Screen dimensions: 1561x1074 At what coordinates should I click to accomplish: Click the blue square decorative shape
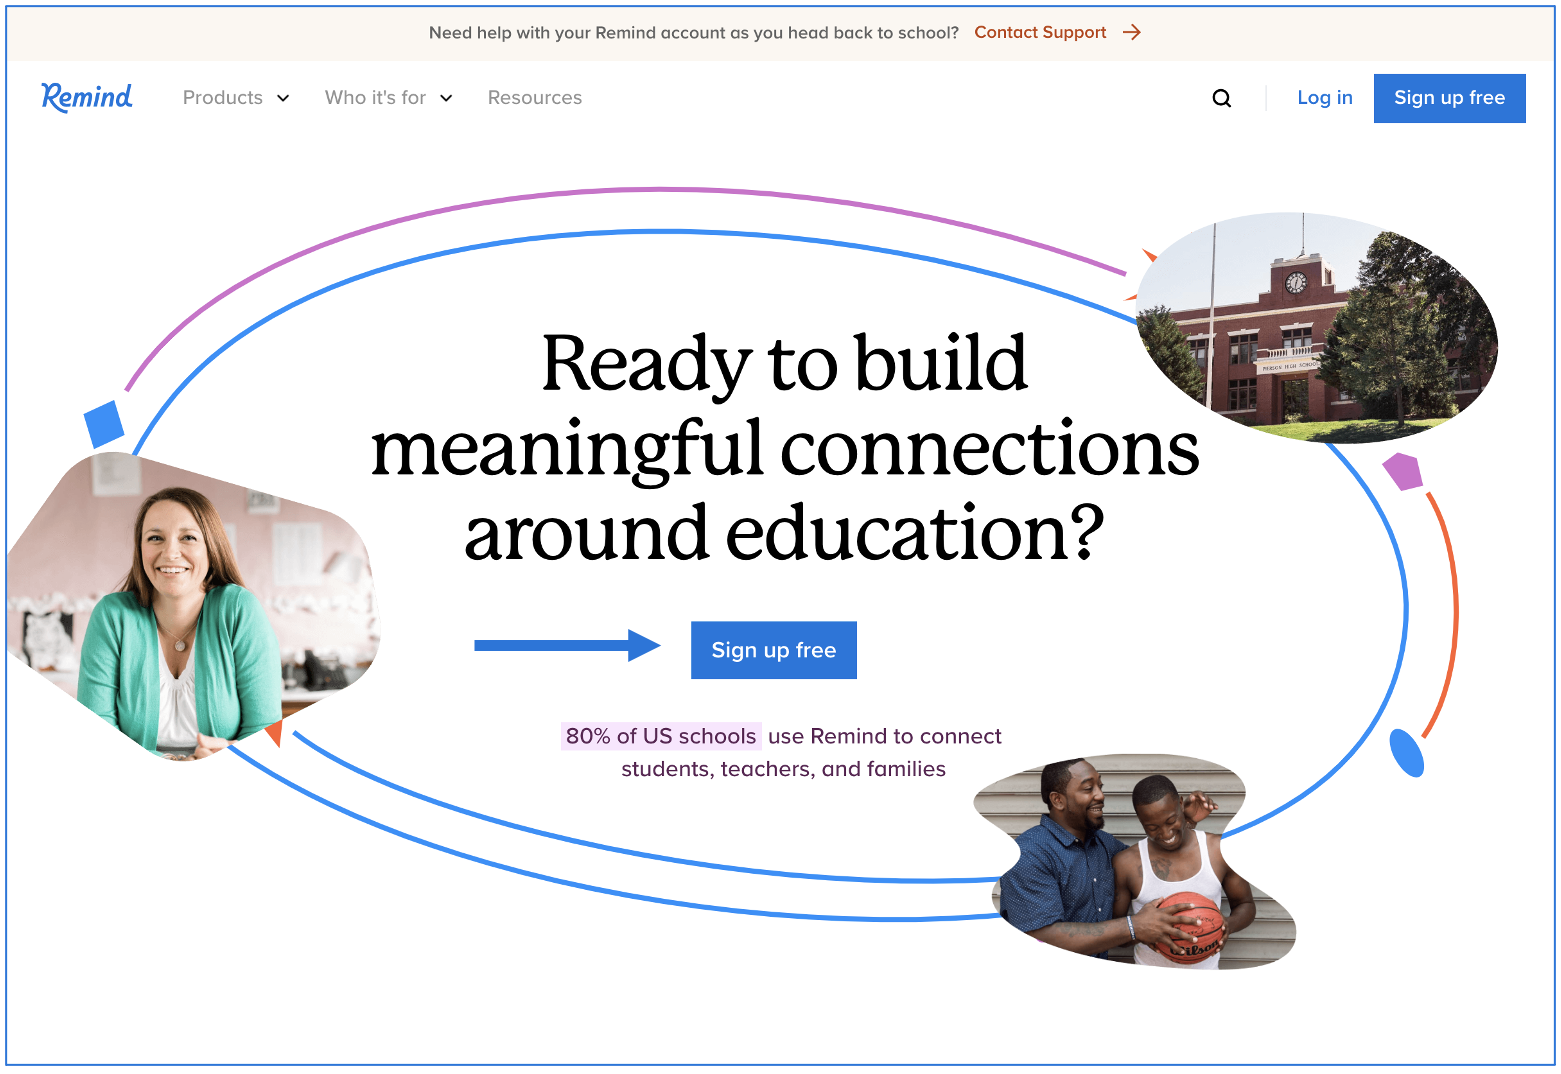(104, 424)
